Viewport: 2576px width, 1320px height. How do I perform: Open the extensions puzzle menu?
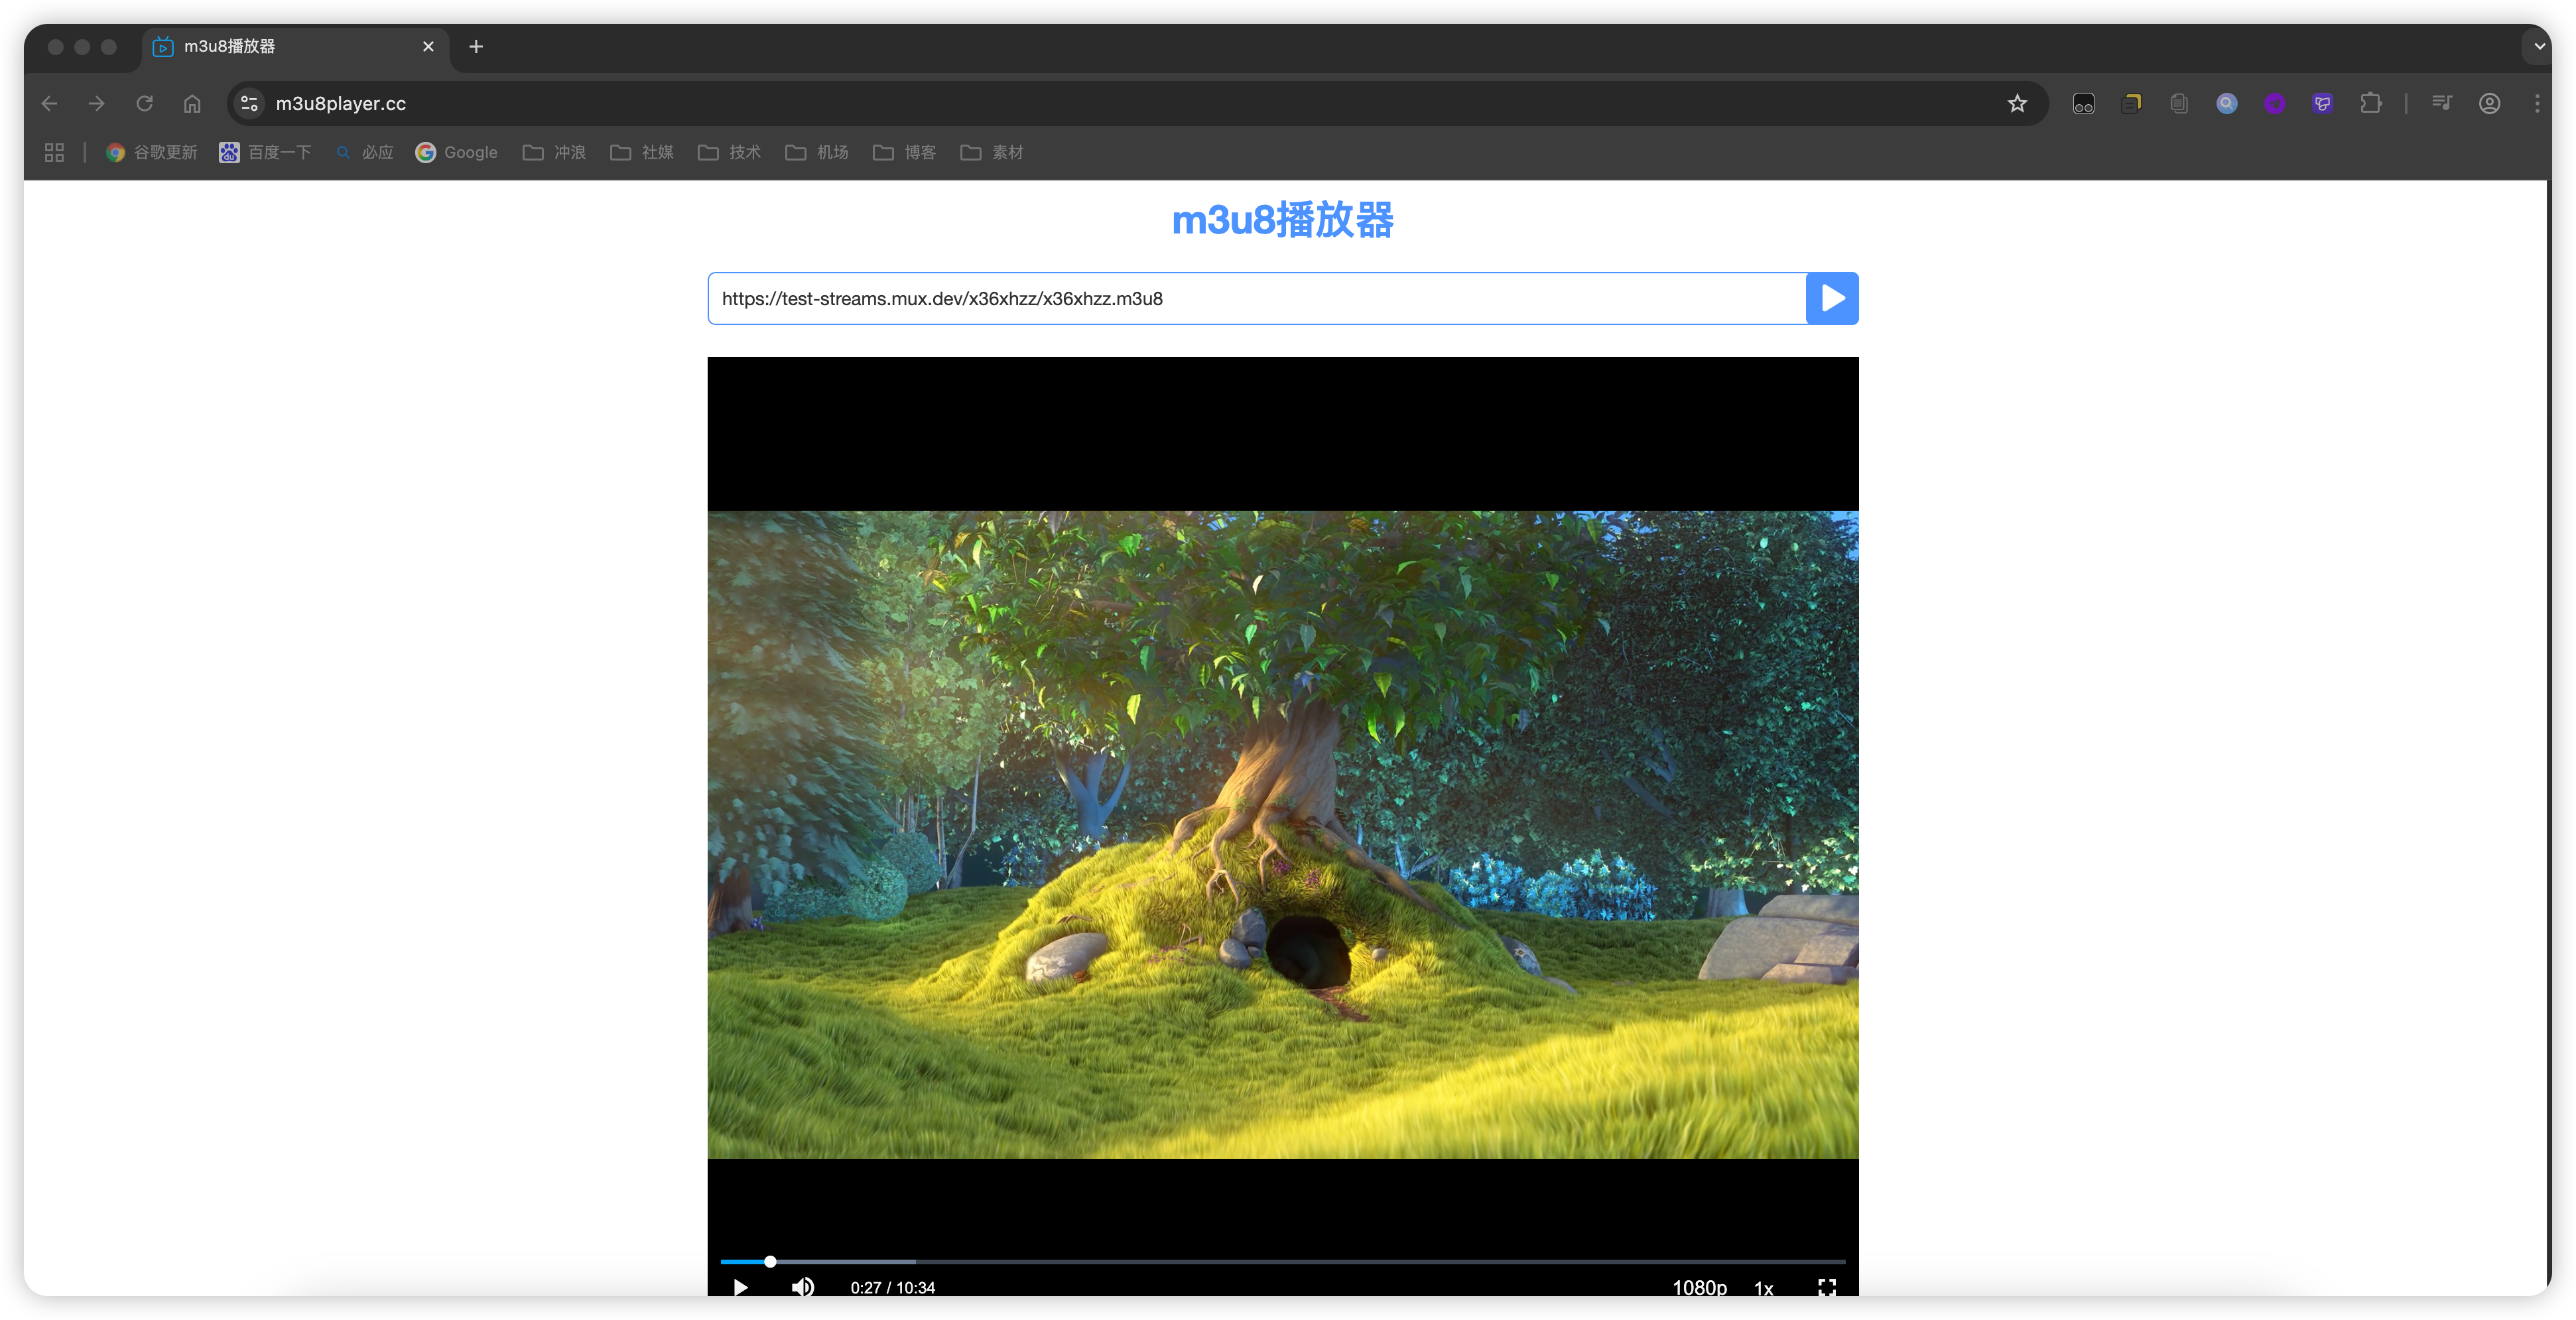[2370, 103]
